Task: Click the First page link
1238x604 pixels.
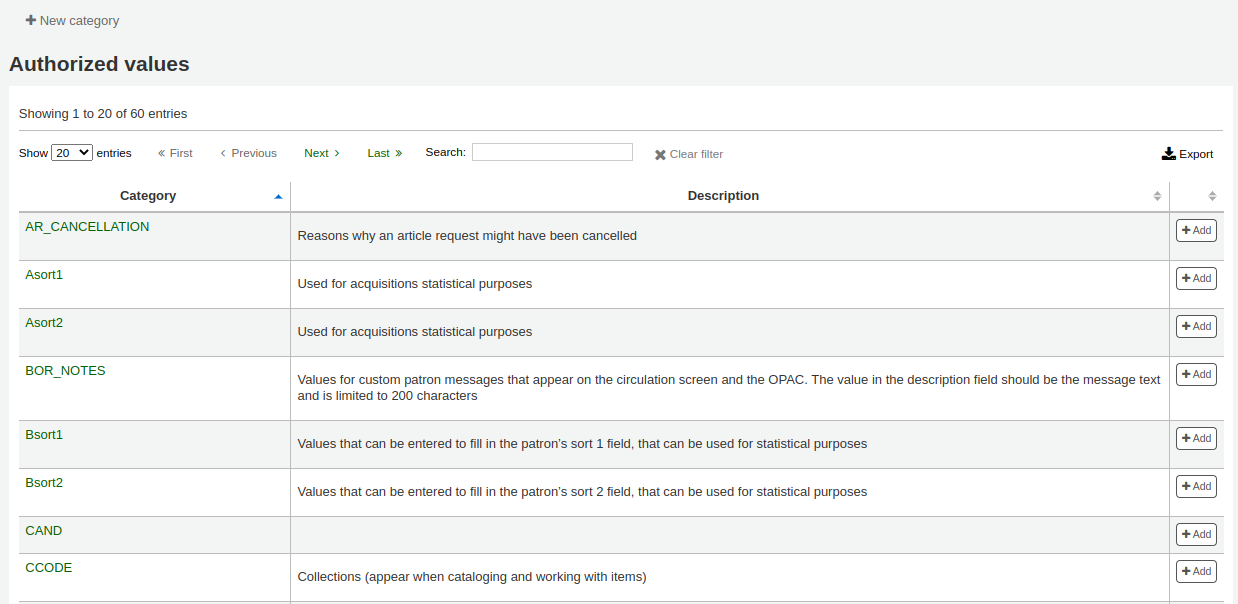Action: click(x=175, y=153)
